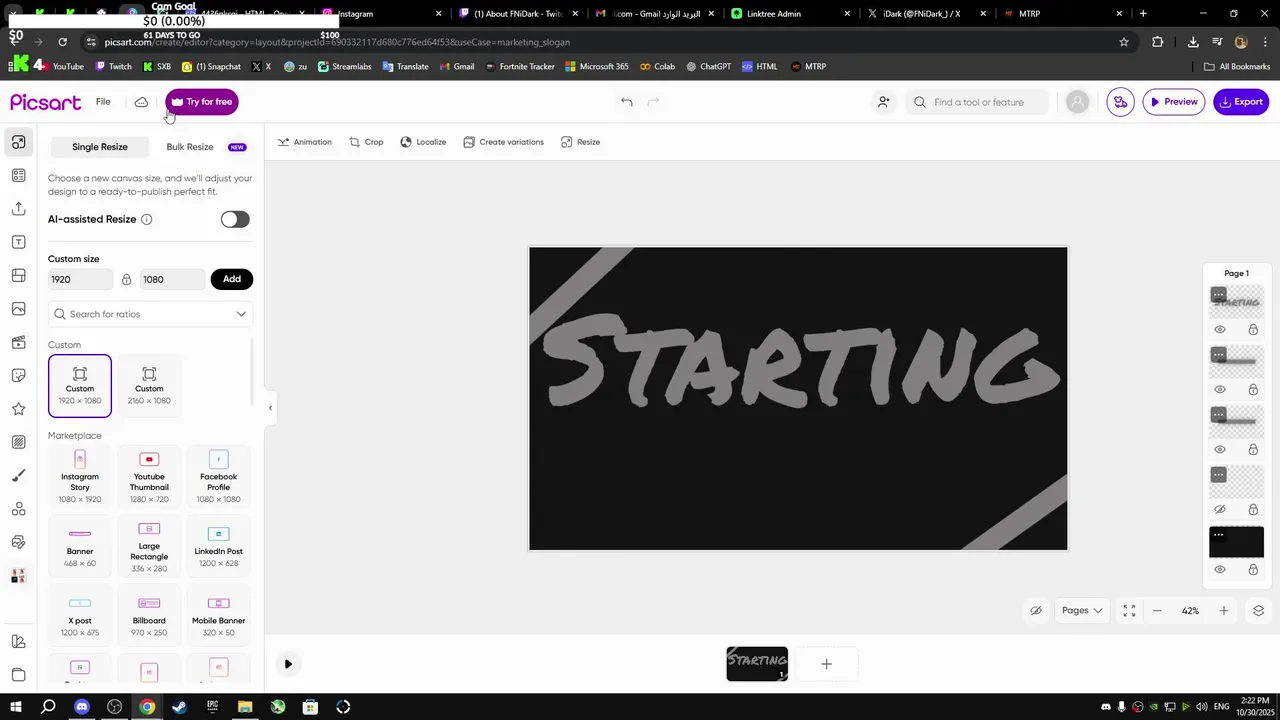Show the hidden empty layer
Image resolution: width=1280 pixels, height=720 pixels.
click(x=1220, y=510)
